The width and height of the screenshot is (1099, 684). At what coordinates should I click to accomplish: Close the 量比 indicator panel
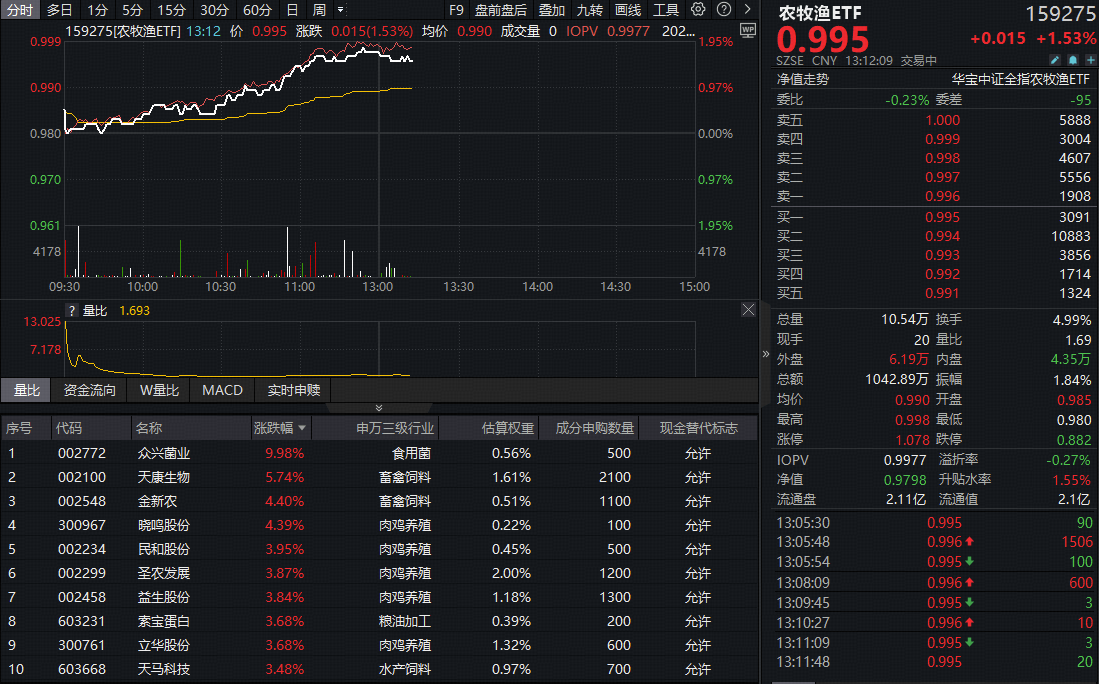[748, 310]
